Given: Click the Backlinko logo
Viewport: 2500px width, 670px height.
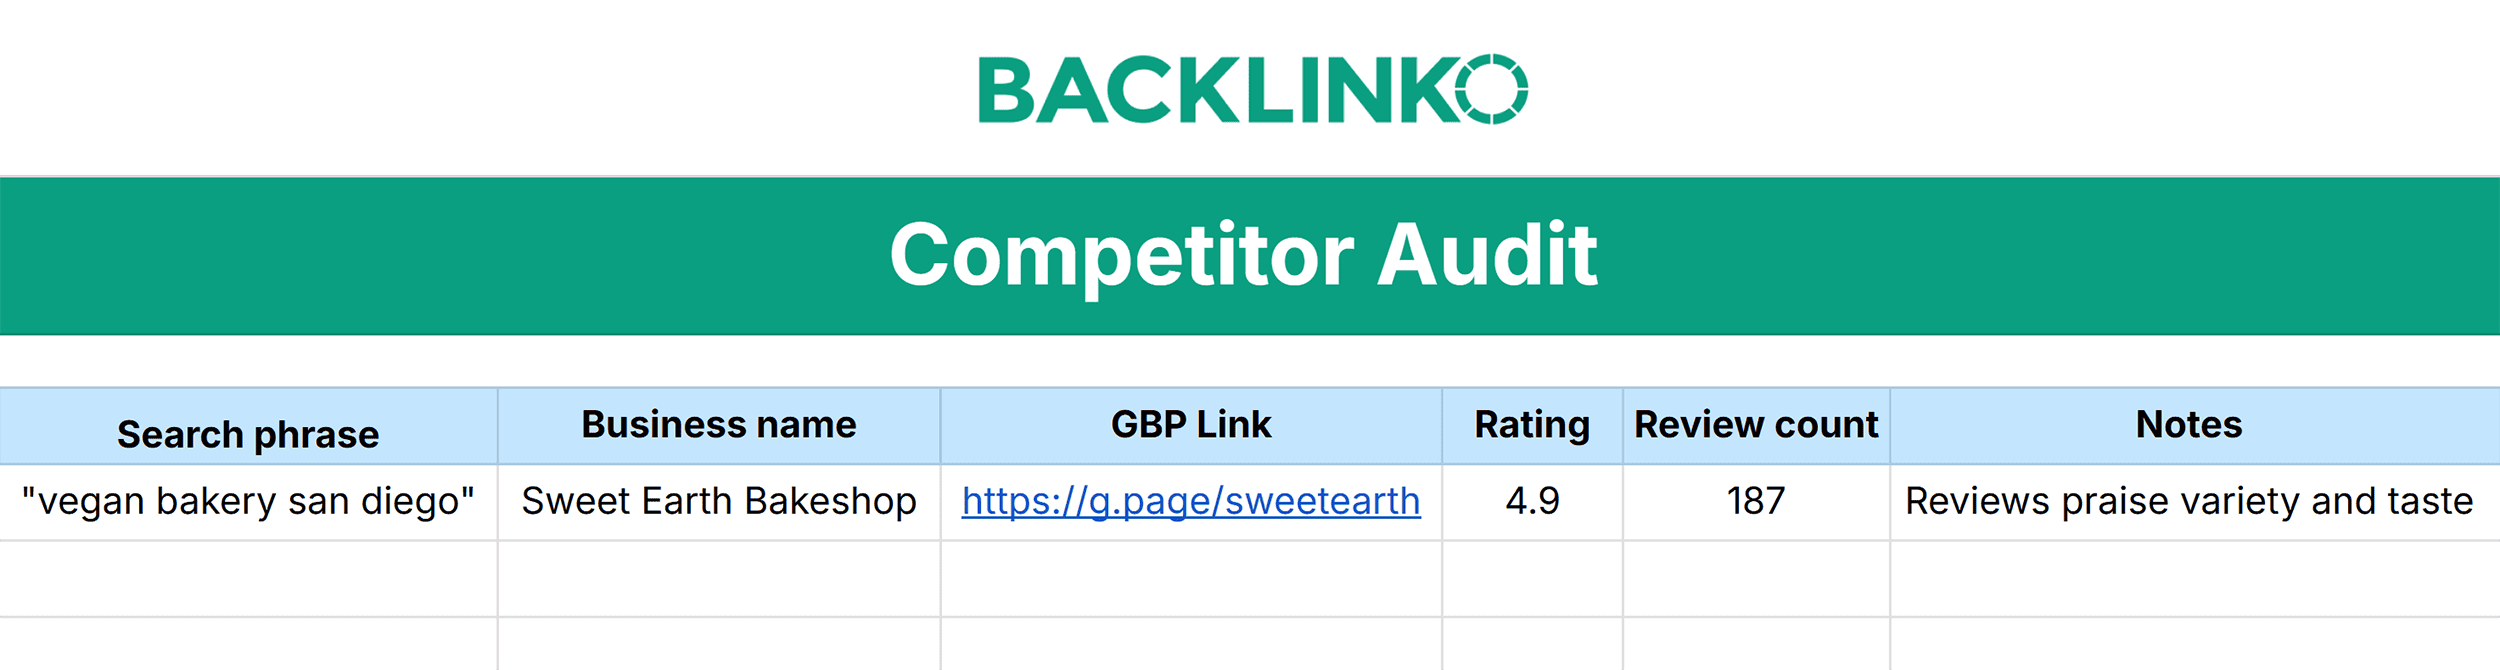Looking at the screenshot, I should 1252,90.
